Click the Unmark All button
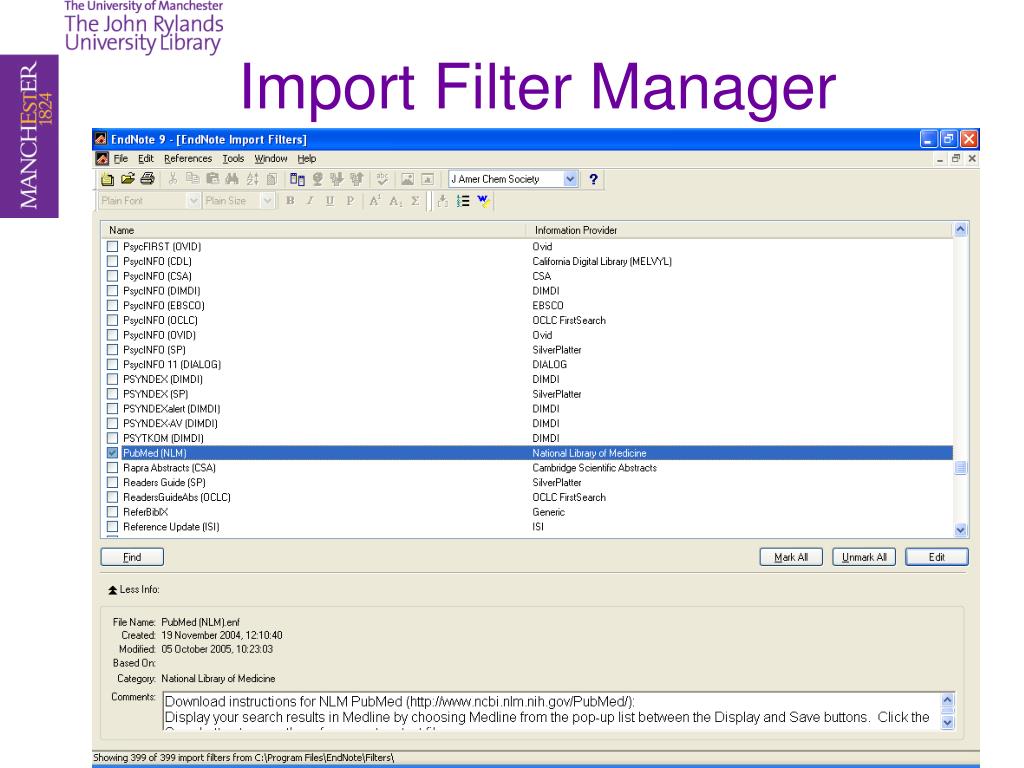 (864, 557)
